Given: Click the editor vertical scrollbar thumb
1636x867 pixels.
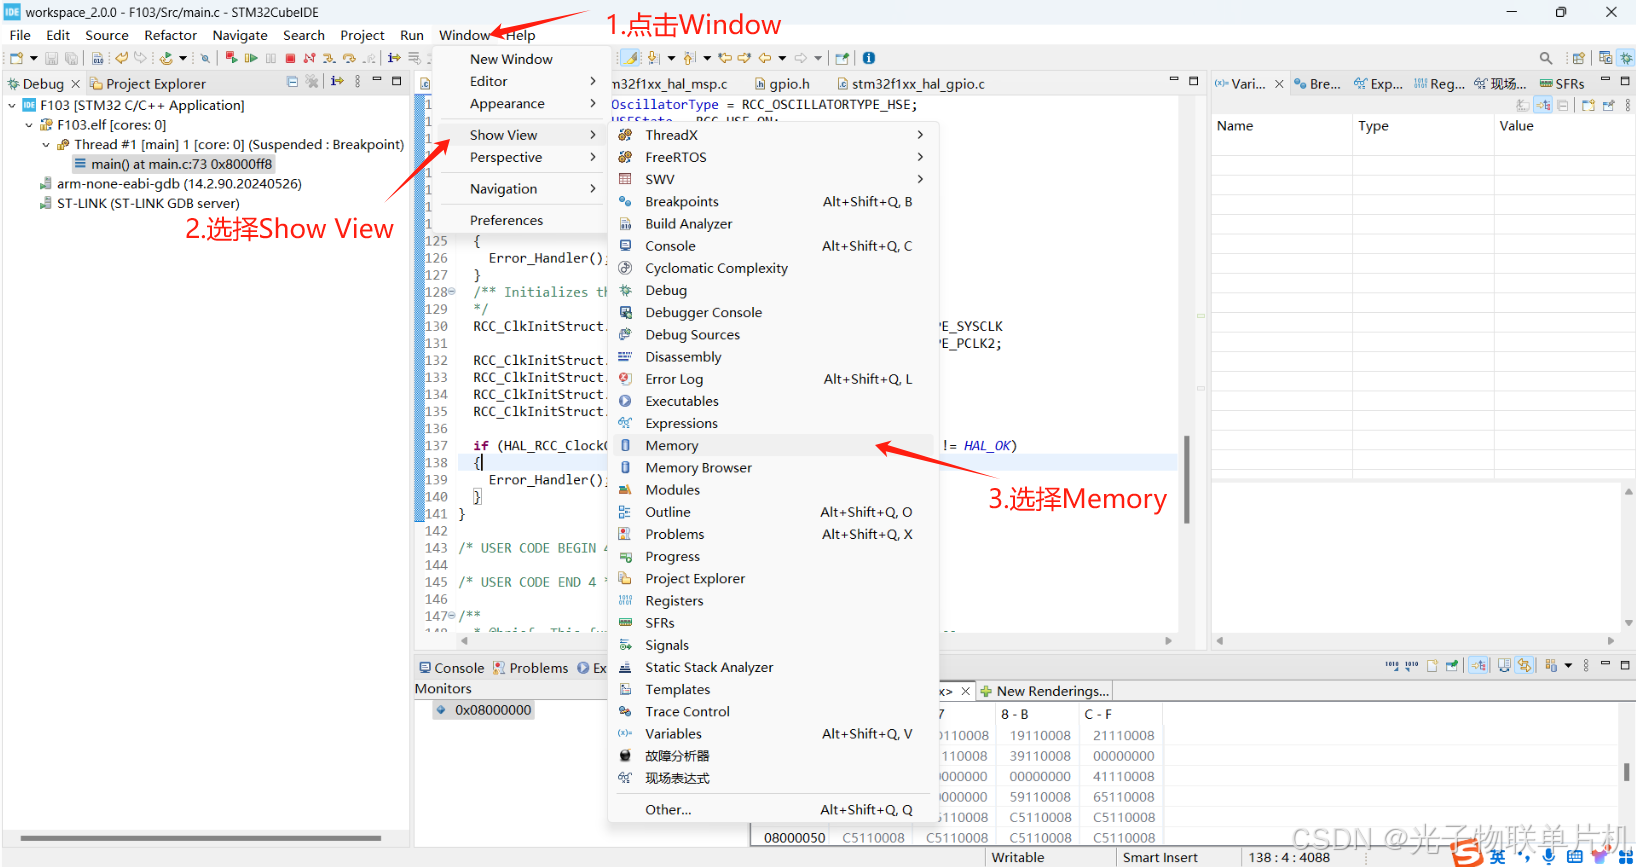Looking at the screenshot, I should tap(1186, 480).
